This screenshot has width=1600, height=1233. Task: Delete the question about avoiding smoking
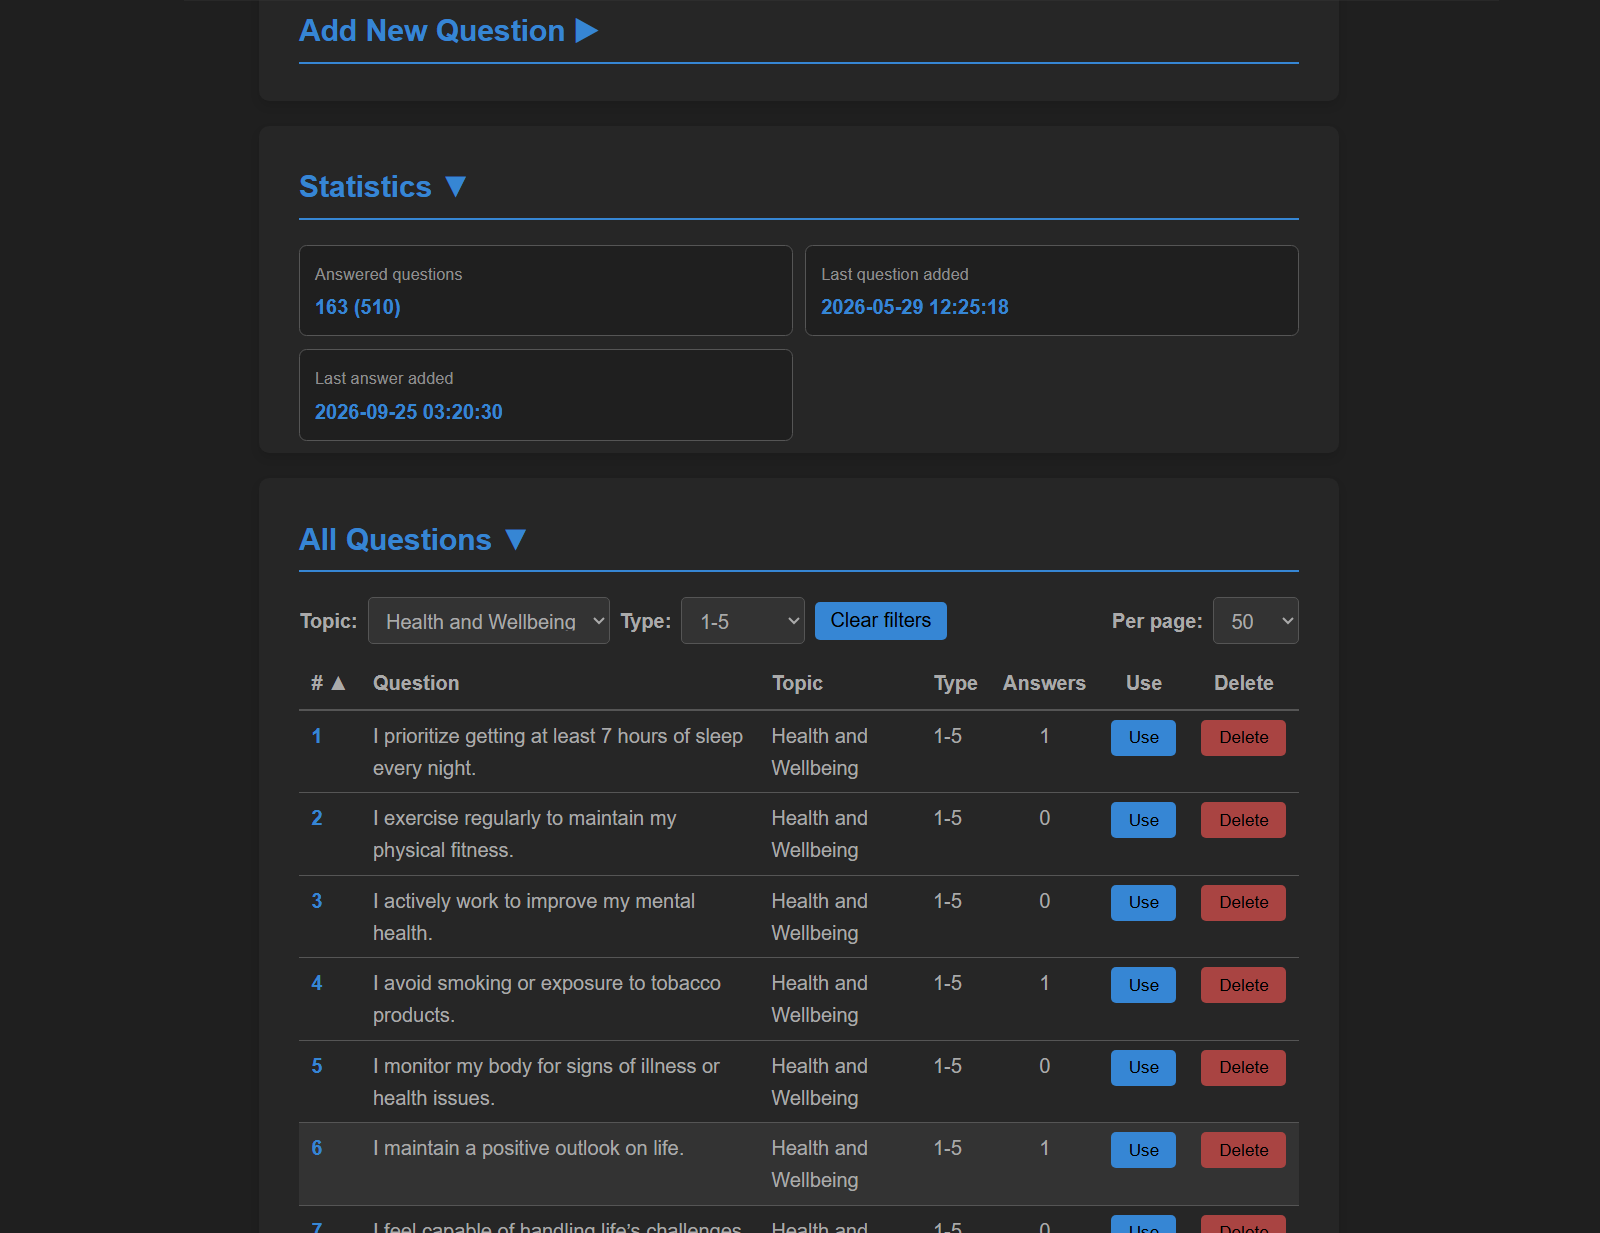click(1243, 985)
